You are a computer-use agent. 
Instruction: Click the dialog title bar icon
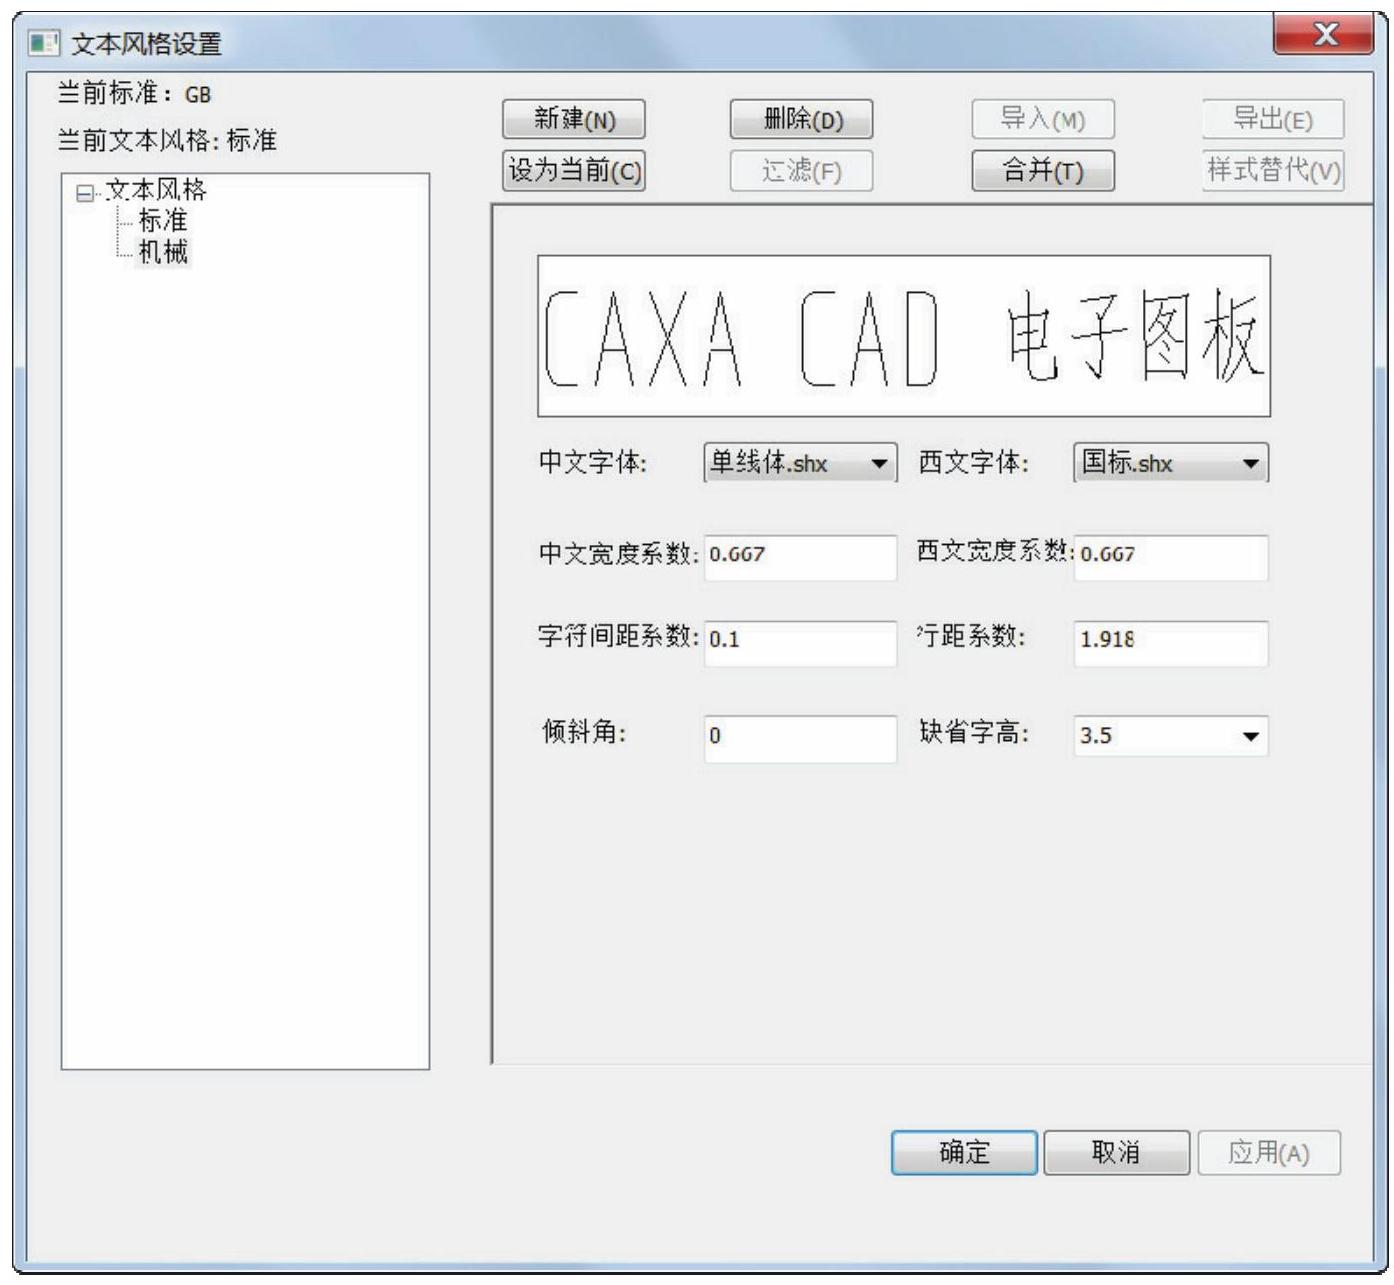[x=42, y=43]
